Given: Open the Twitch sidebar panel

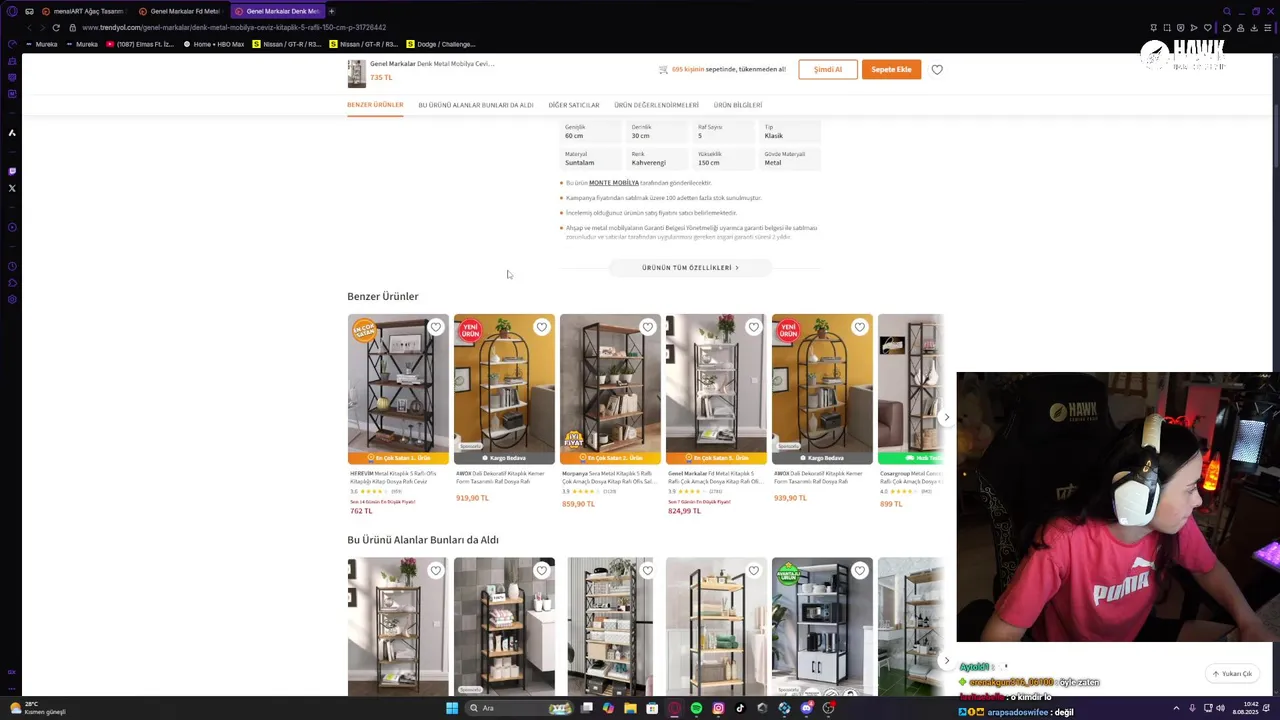Looking at the screenshot, I should (x=12, y=171).
